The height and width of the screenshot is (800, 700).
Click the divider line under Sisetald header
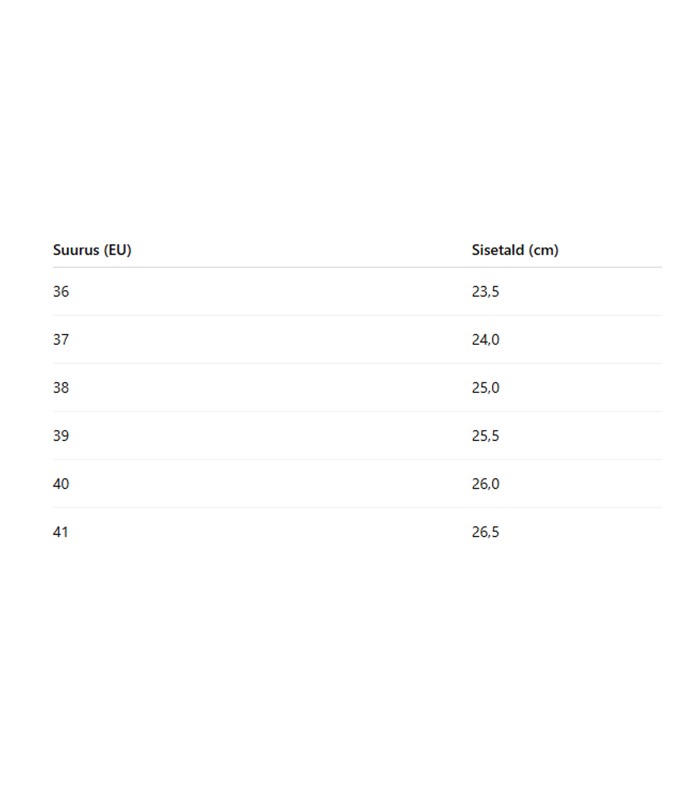pos(567,267)
